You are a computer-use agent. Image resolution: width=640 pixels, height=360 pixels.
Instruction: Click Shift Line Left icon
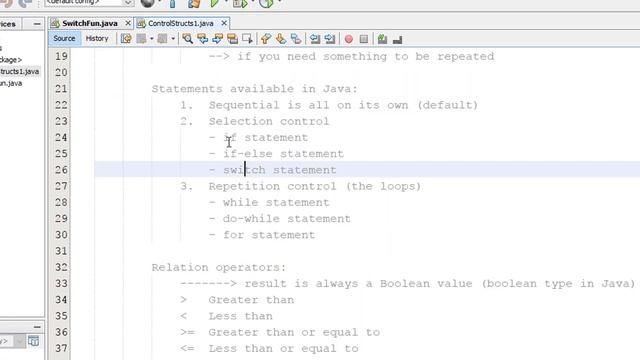tap(315, 39)
